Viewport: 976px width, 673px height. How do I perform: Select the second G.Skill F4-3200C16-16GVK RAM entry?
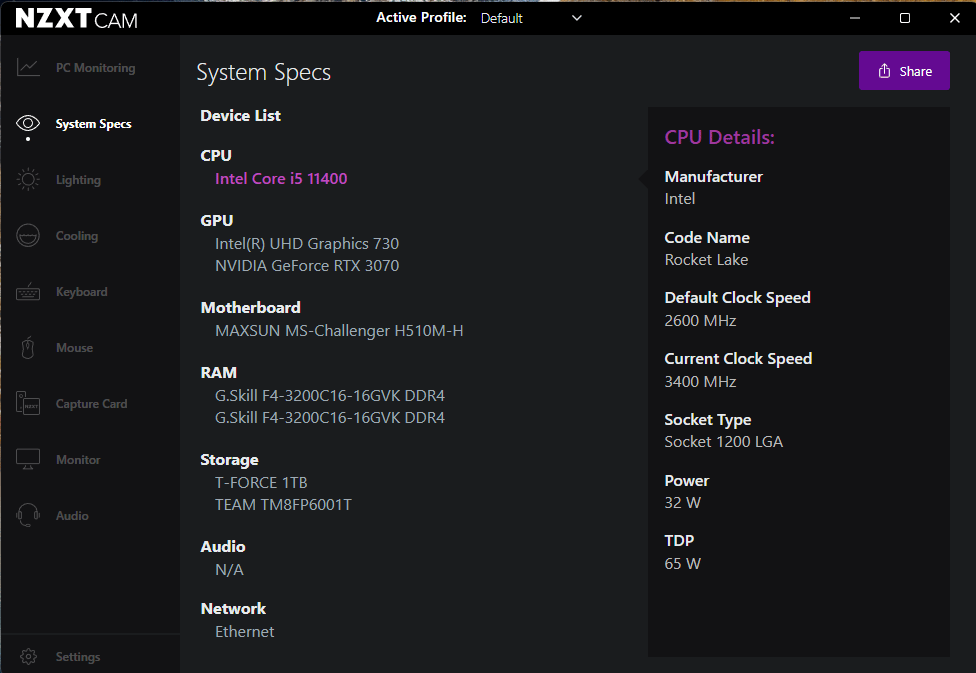pos(330,418)
